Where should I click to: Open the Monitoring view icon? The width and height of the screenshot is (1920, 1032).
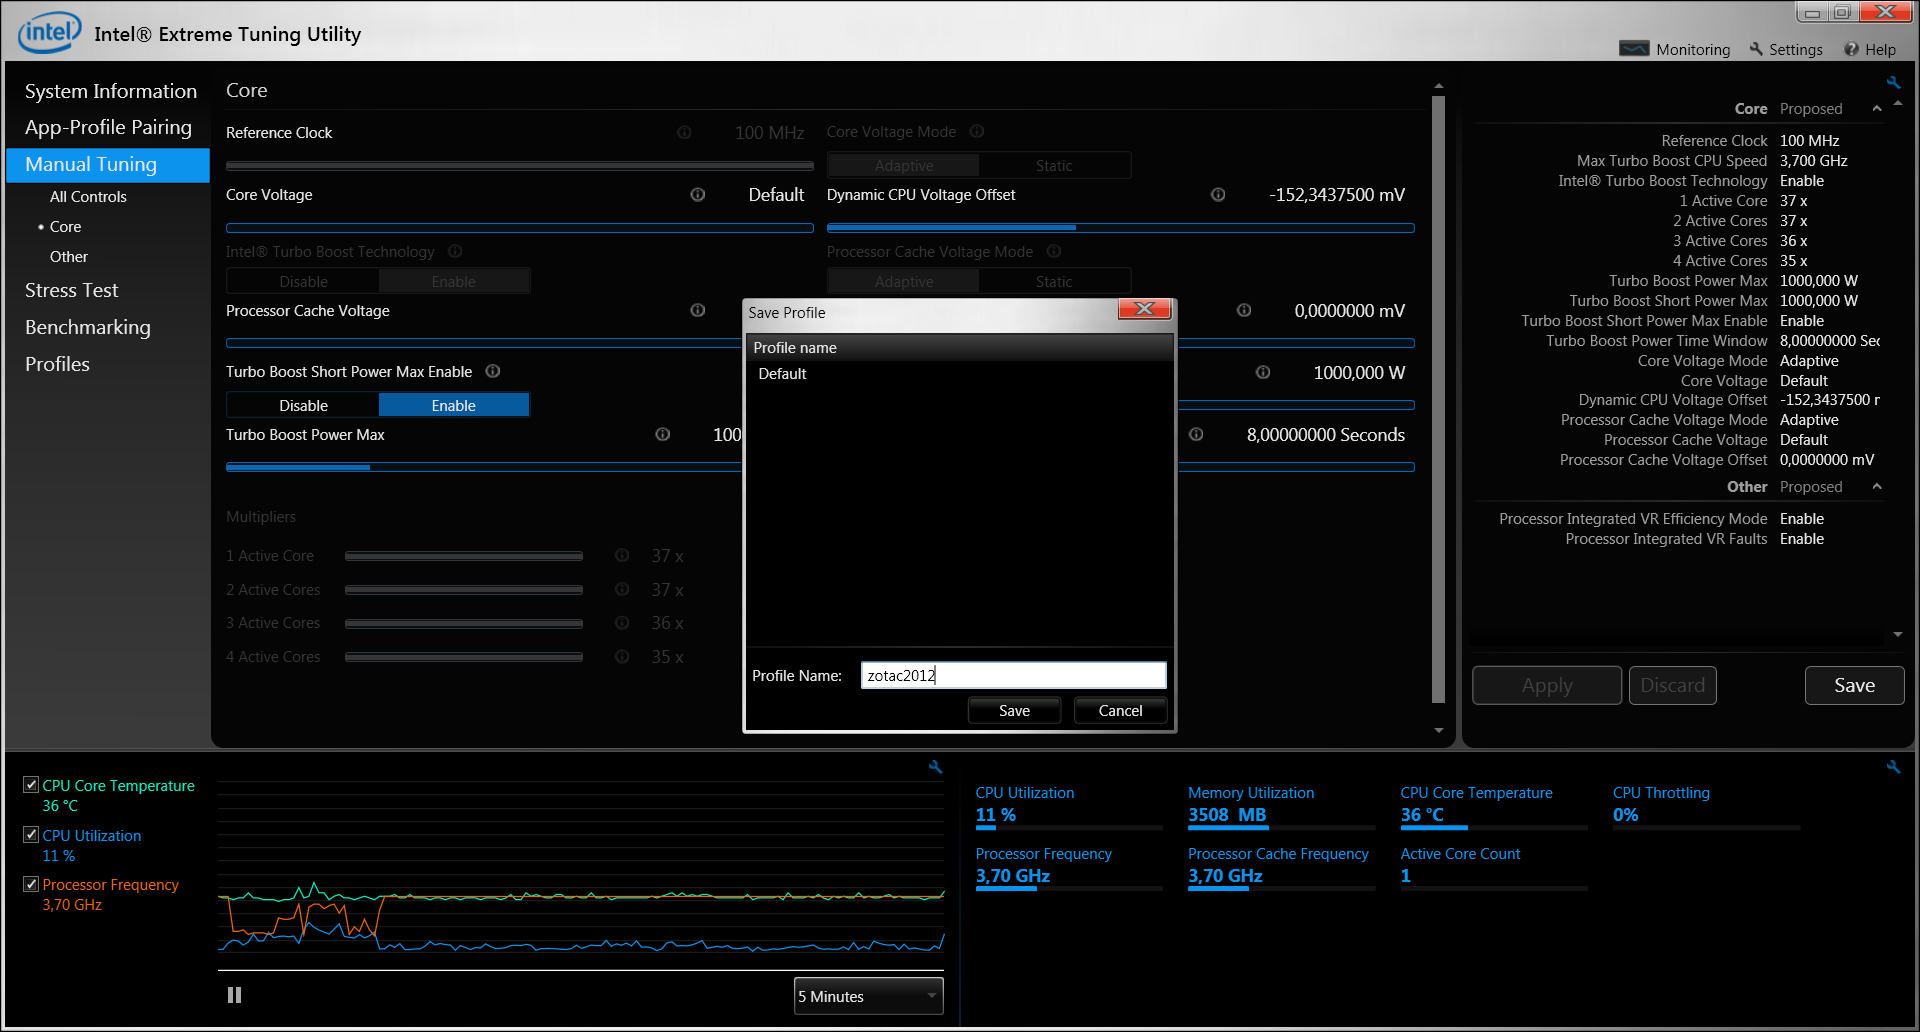click(1634, 49)
